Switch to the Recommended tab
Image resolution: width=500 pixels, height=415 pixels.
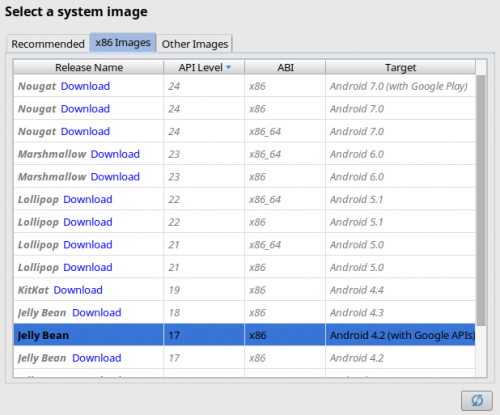48,44
